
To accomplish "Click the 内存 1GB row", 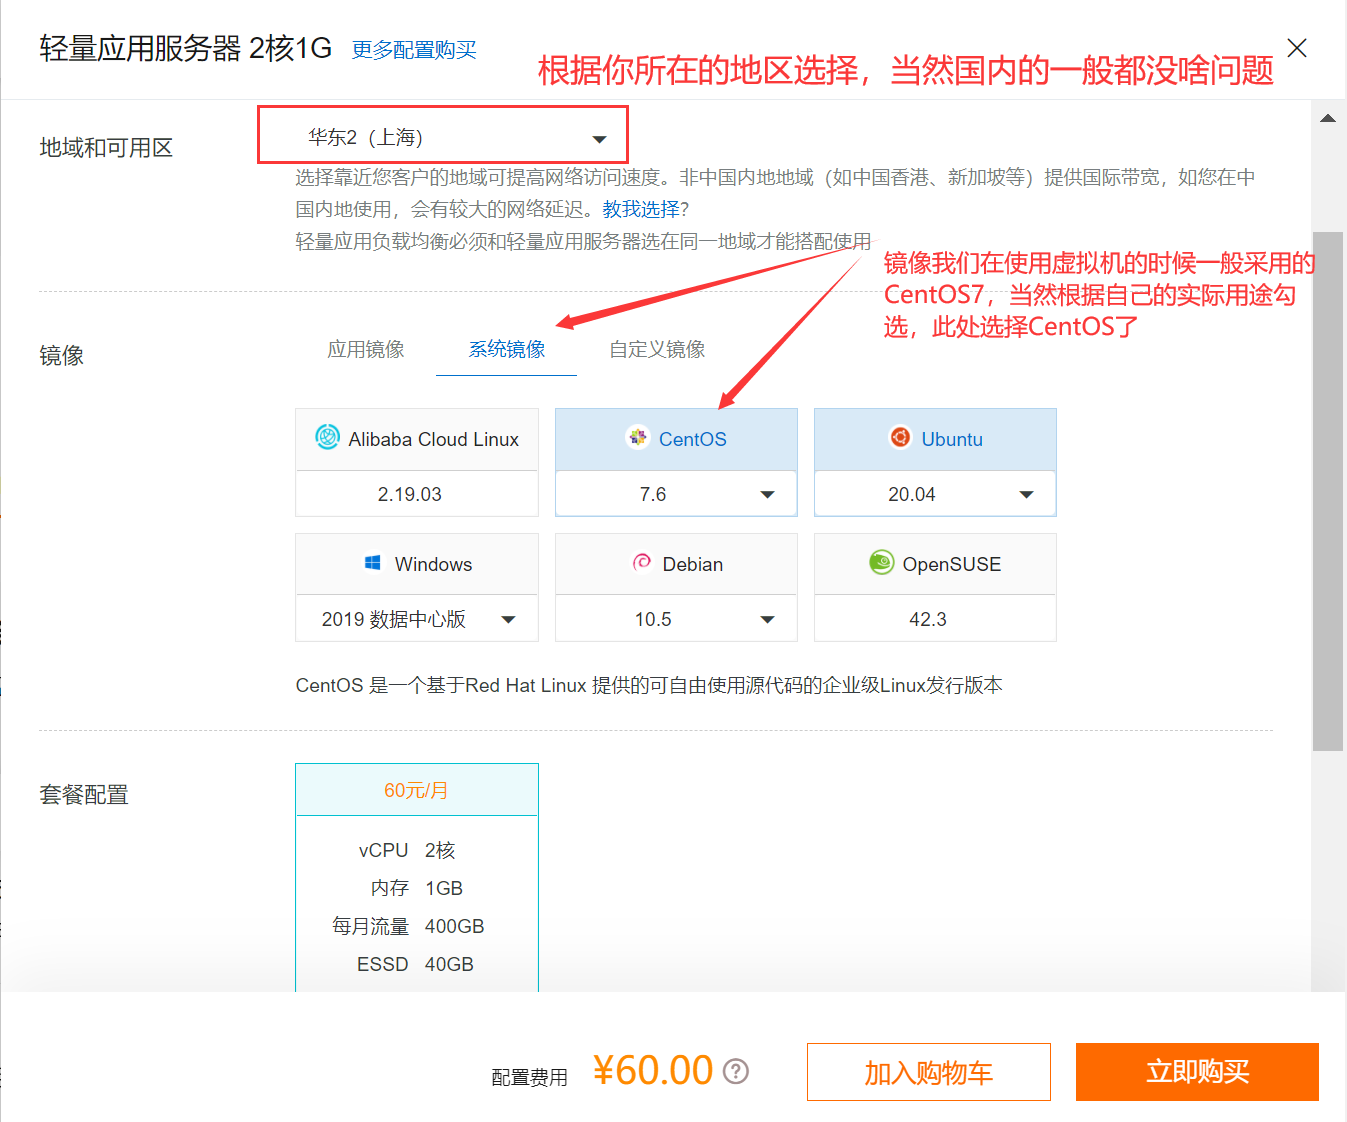I will pyautogui.click(x=416, y=888).
